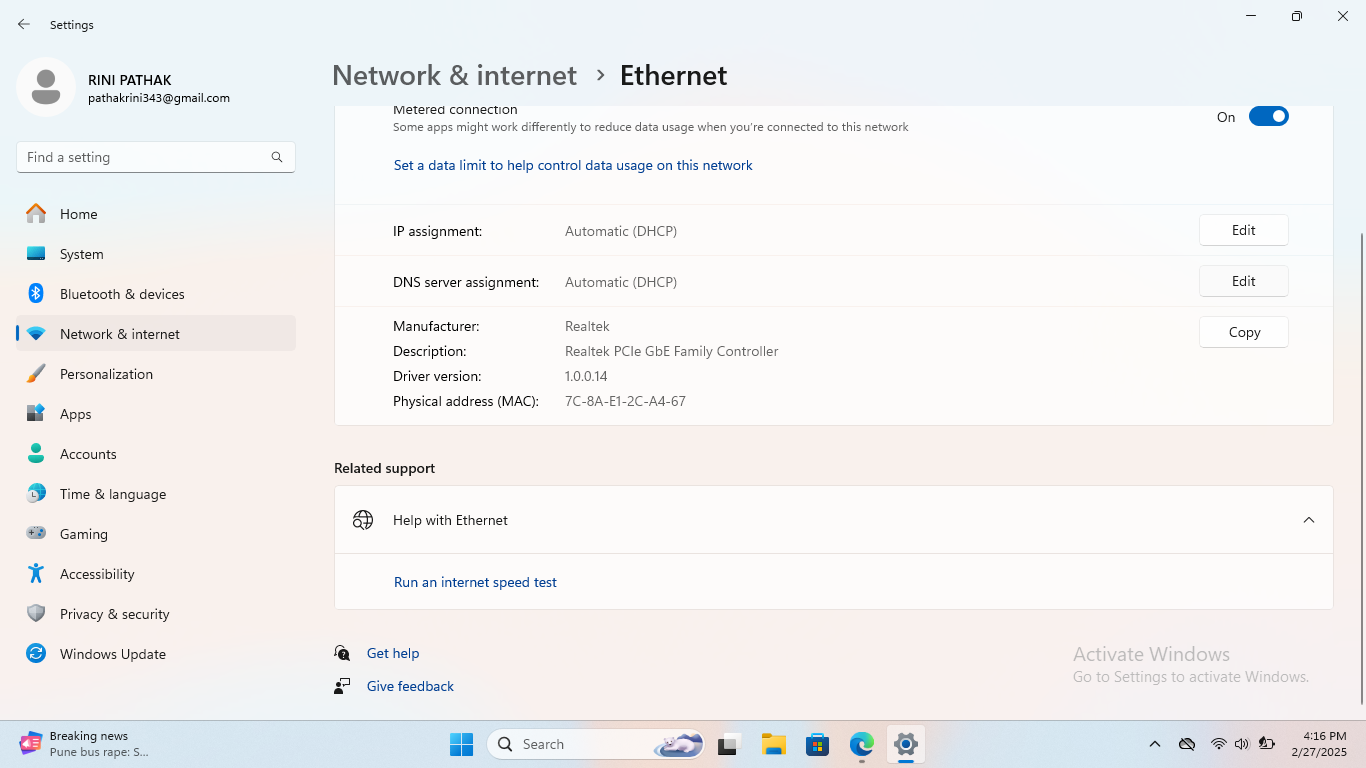Screen dimensions: 1366x768
Task: Click the Accessibility icon in sidebar
Action: [36, 574]
